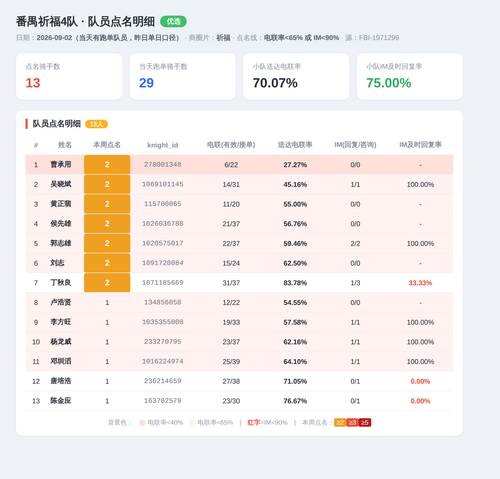Click the 31/37 电联 cell for 丁秋良
Viewport: 500px width, 479px height.
(x=231, y=283)
